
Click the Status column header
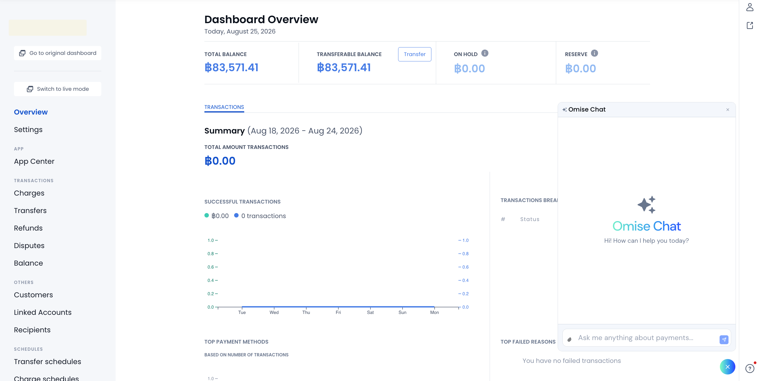[x=529, y=219]
